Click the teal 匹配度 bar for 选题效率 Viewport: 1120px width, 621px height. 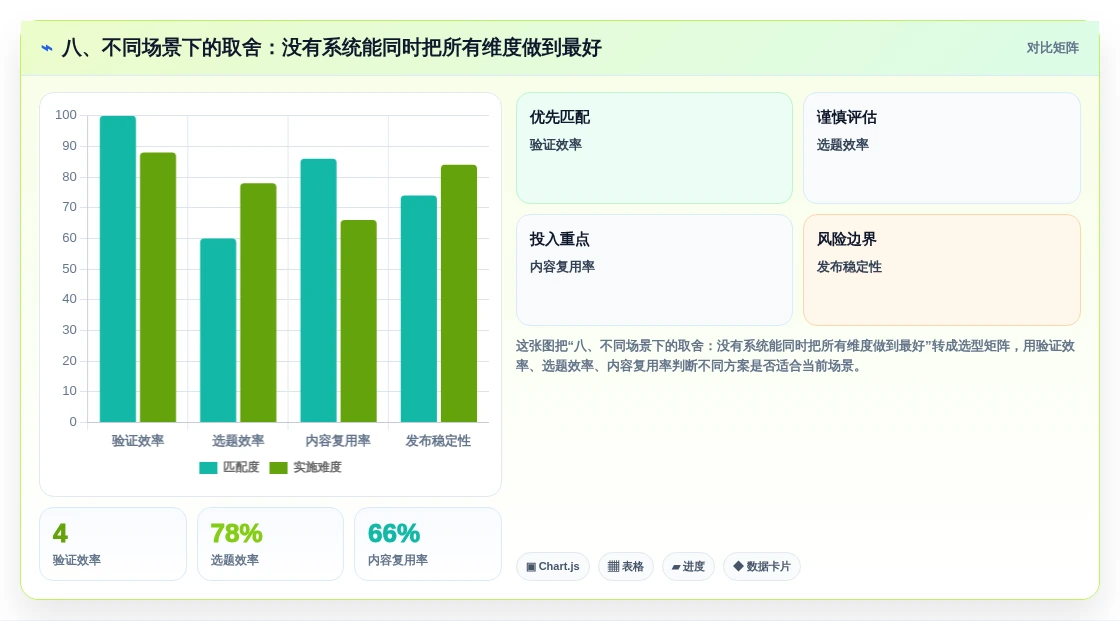click(x=218, y=330)
